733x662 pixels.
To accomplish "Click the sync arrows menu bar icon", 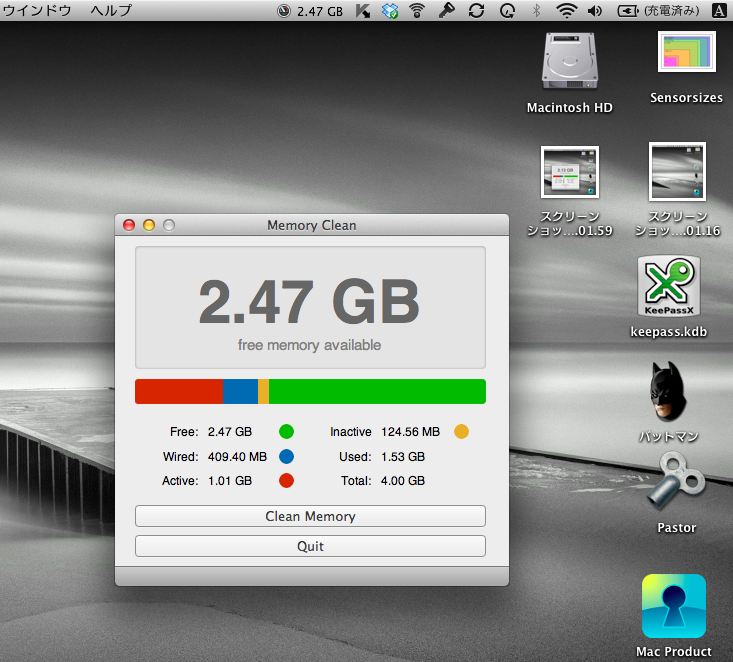I will point(476,11).
